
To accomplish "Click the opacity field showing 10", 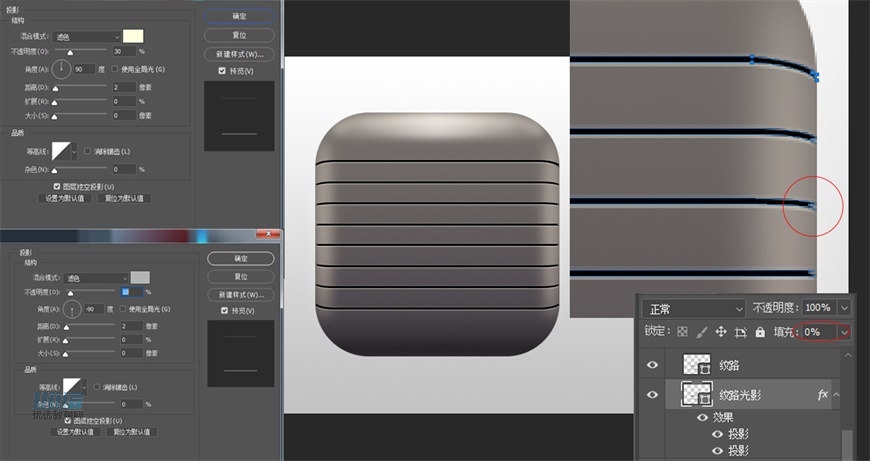I will pyautogui.click(x=132, y=292).
